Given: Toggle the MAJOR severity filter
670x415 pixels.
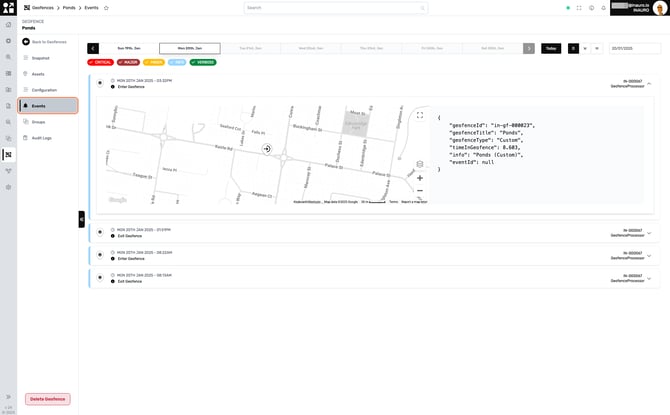Looking at the screenshot, I should coord(128,62).
